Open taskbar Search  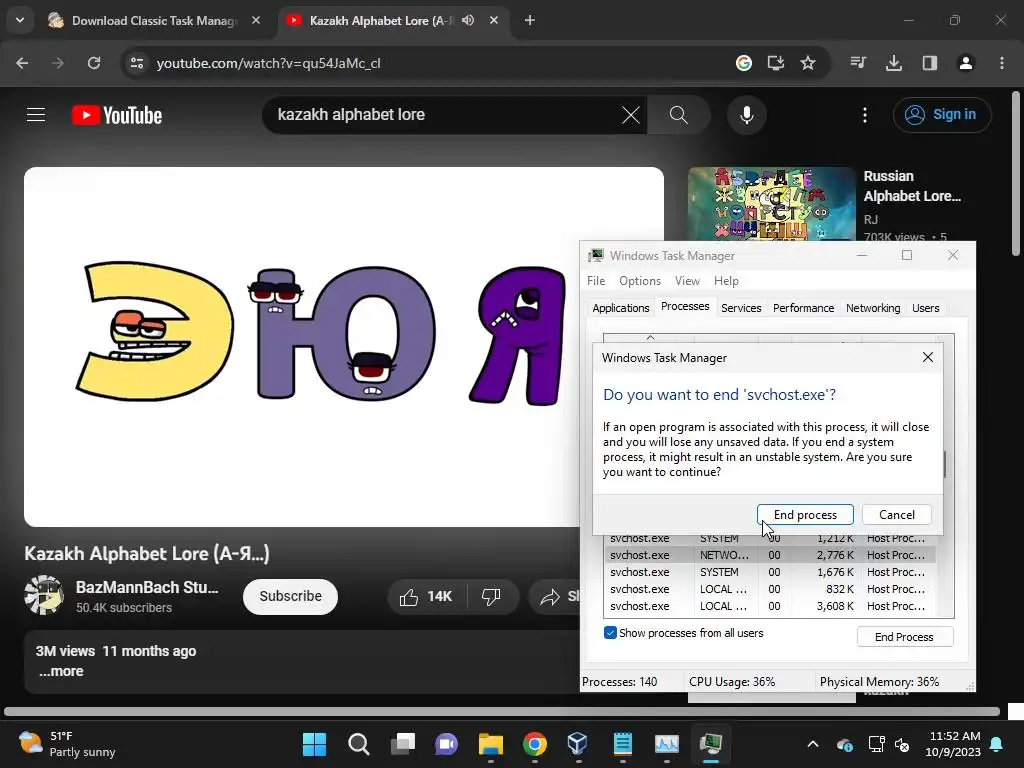359,744
